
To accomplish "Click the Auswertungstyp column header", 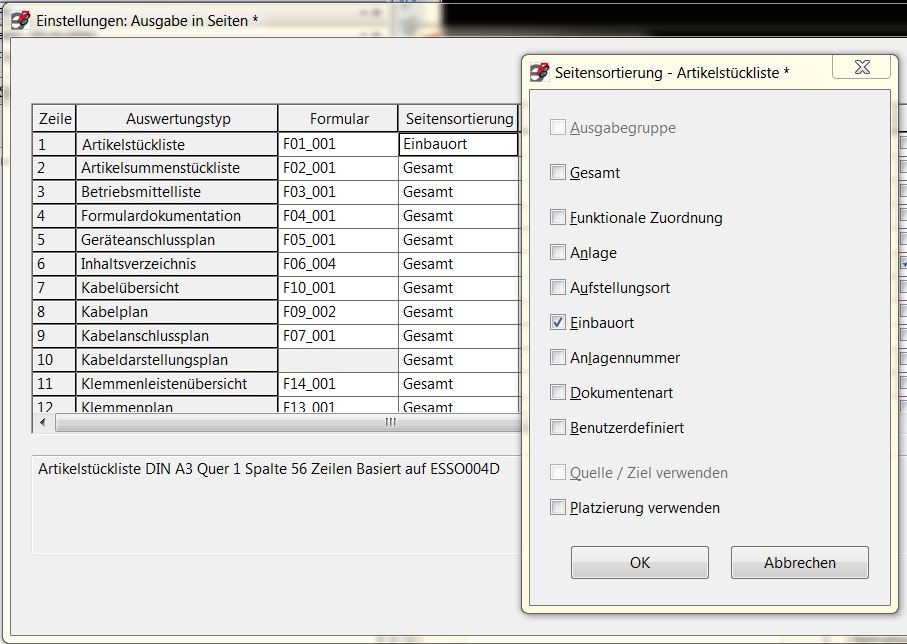I will (x=177, y=119).
